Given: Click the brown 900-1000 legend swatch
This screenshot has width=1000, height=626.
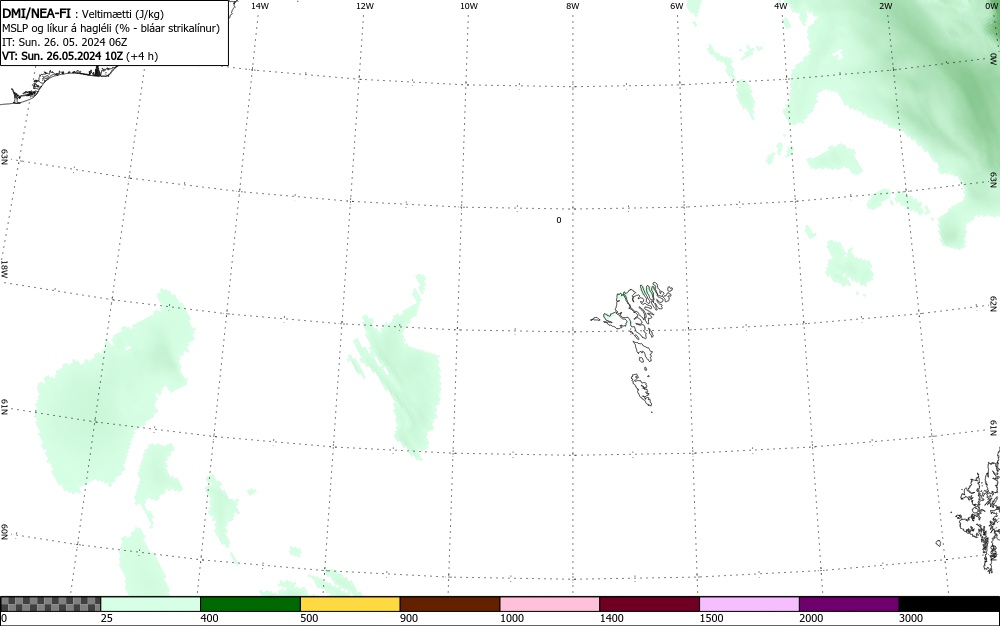Looking at the screenshot, I should click(450, 604).
